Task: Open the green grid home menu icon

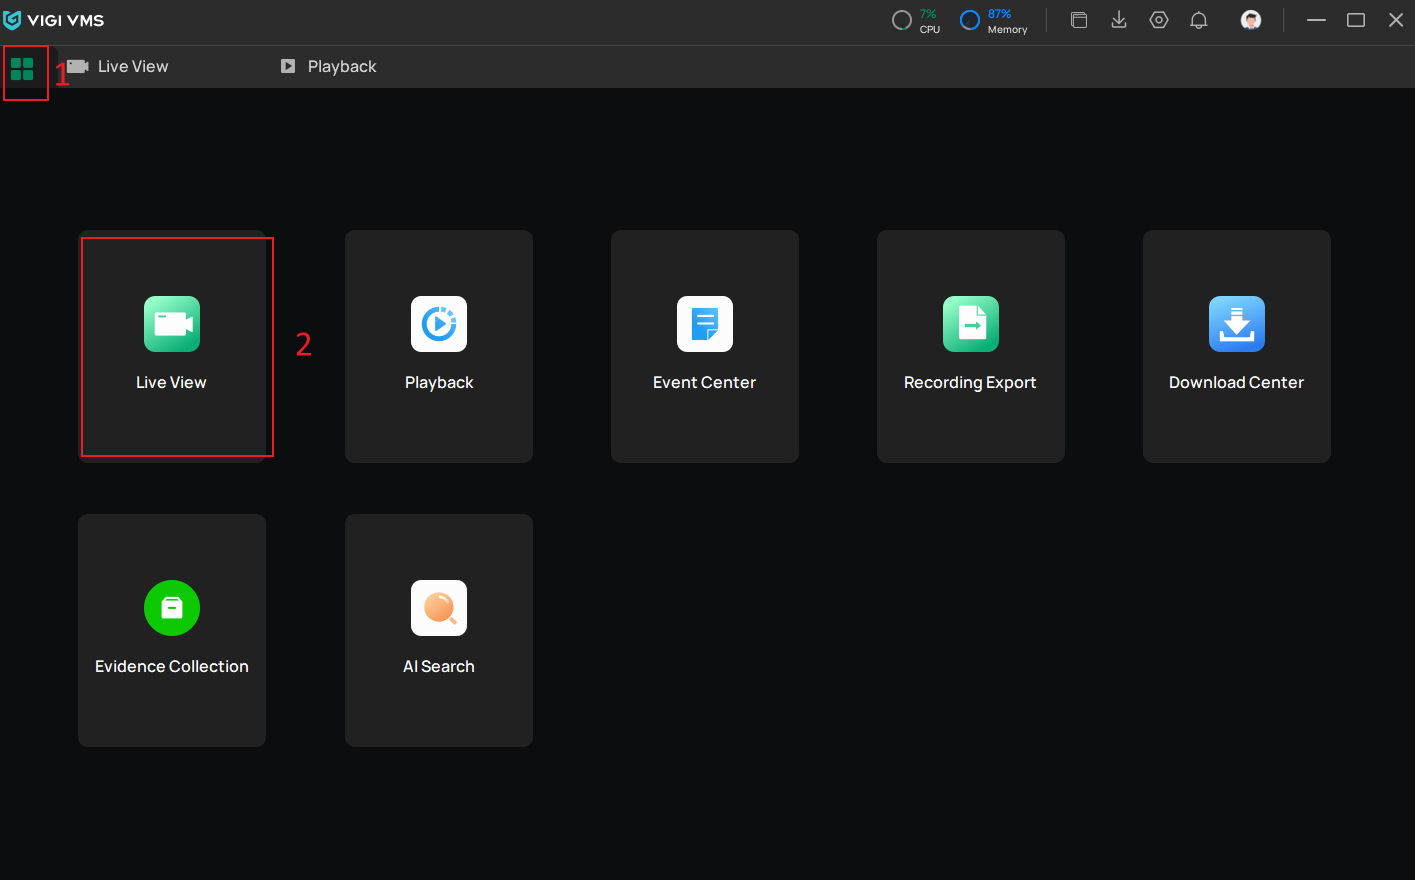Action: (x=22, y=68)
